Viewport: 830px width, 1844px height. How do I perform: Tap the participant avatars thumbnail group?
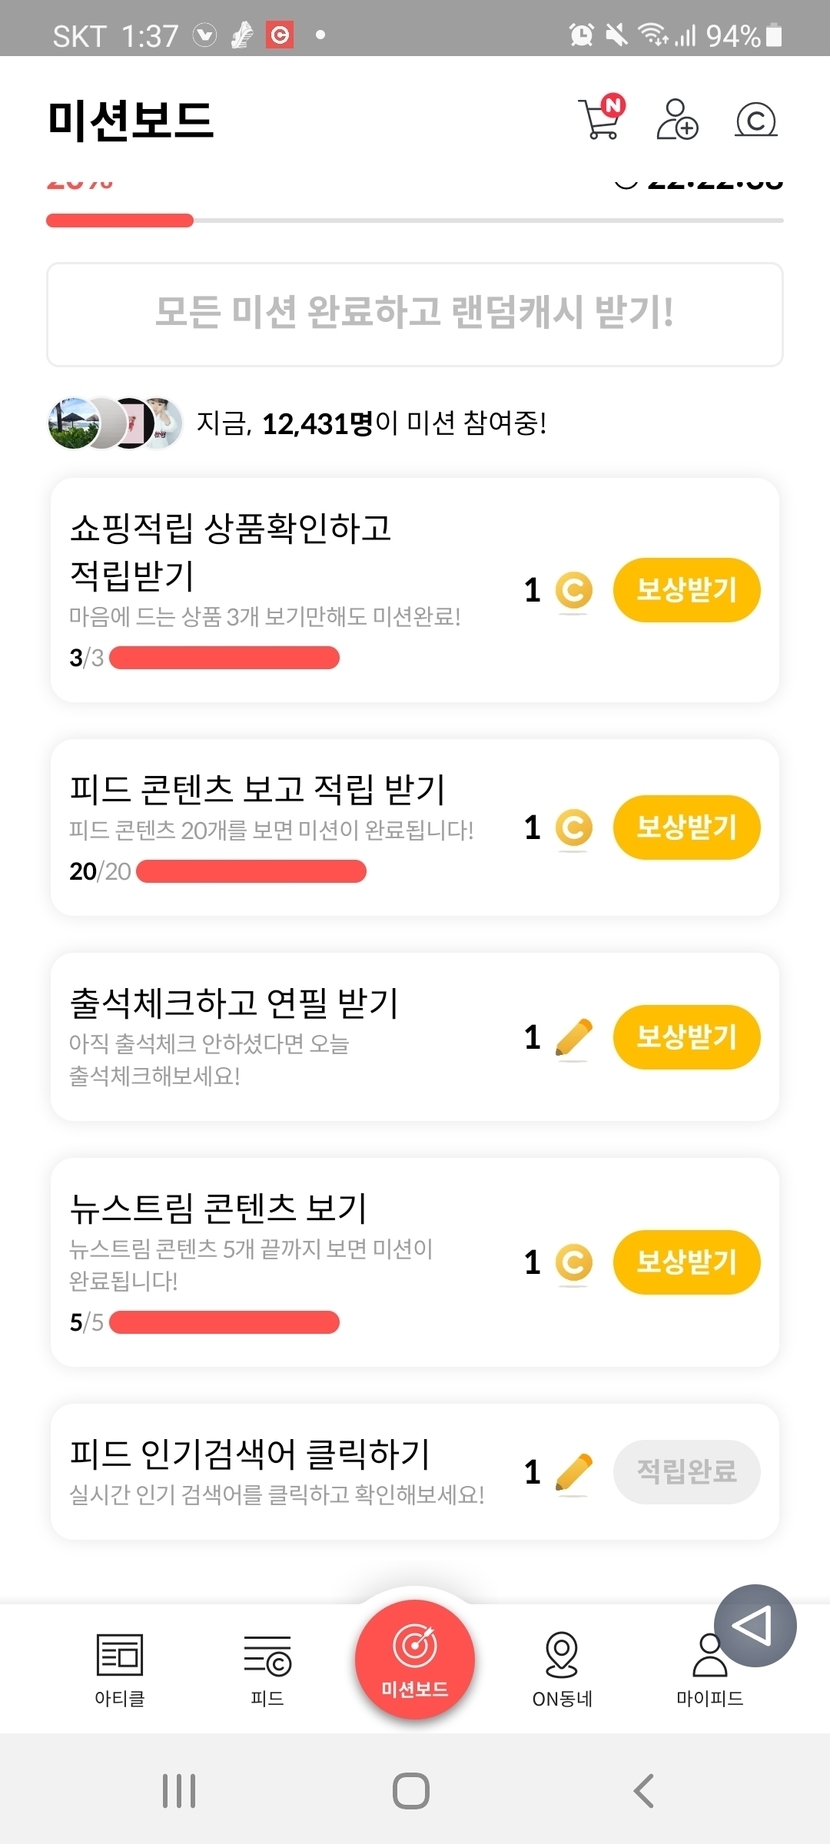(x=115, y=423)
